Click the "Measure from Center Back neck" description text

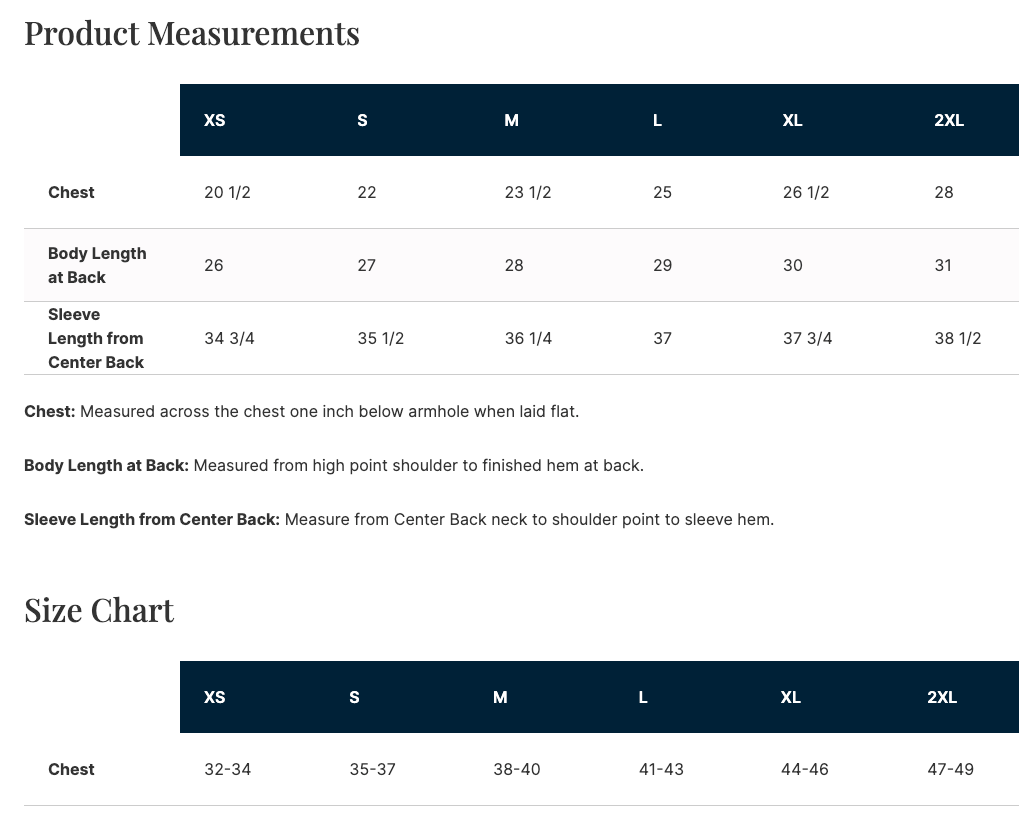click(x=529, y=519)
